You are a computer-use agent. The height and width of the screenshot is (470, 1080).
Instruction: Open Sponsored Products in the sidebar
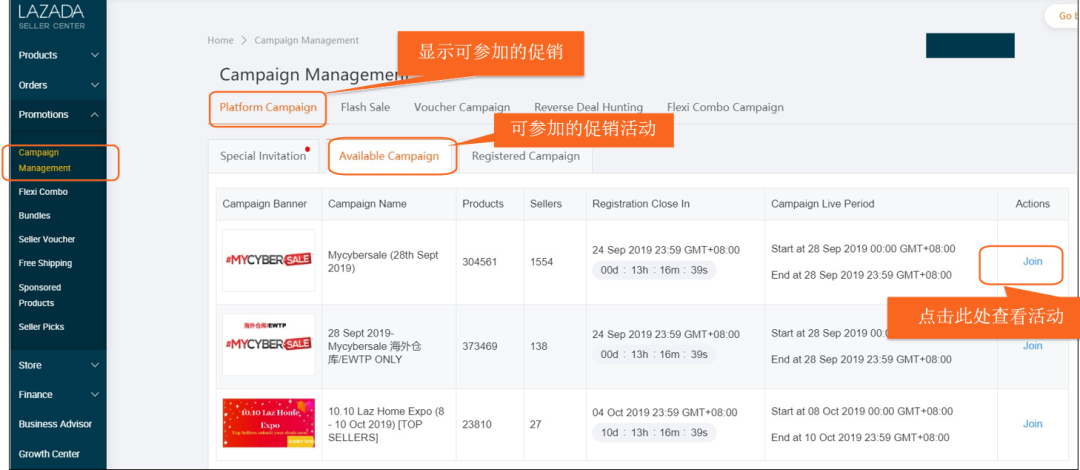(x=39, y=295)
